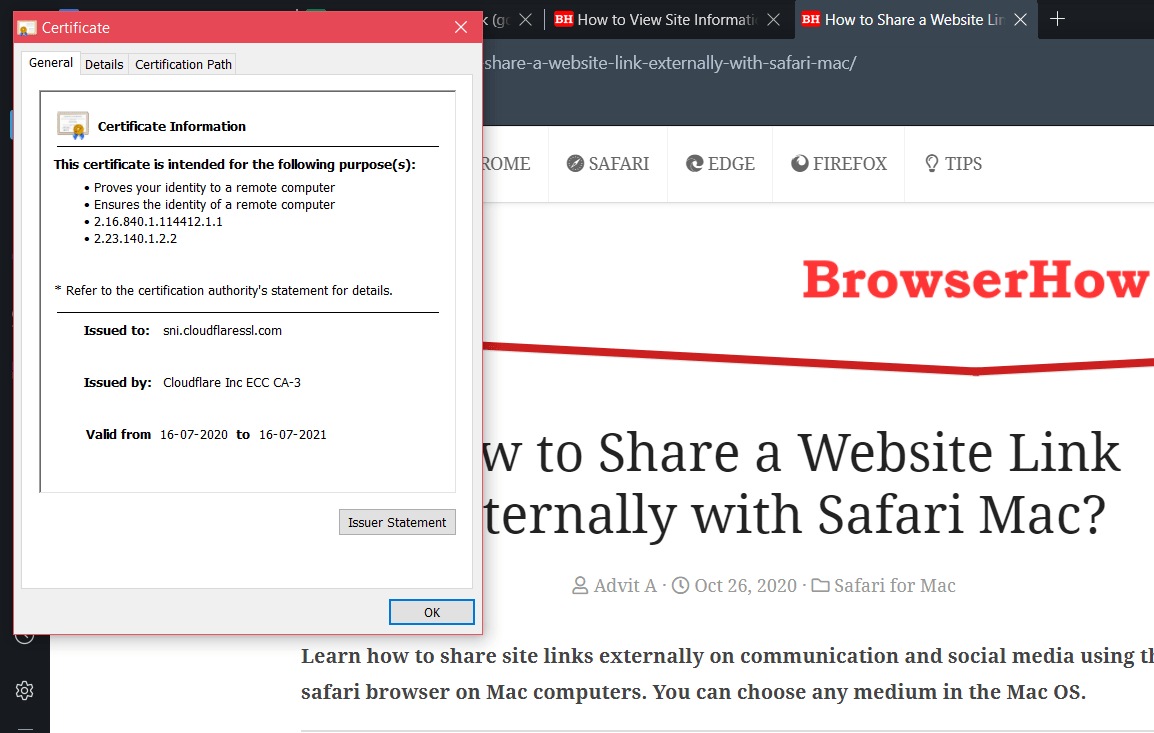Viewport: 1154px width, 733px height.
Task: Click the 'Cloudflare Inc ECC CA-3' issuer text
Action: [x=232, y=383]
